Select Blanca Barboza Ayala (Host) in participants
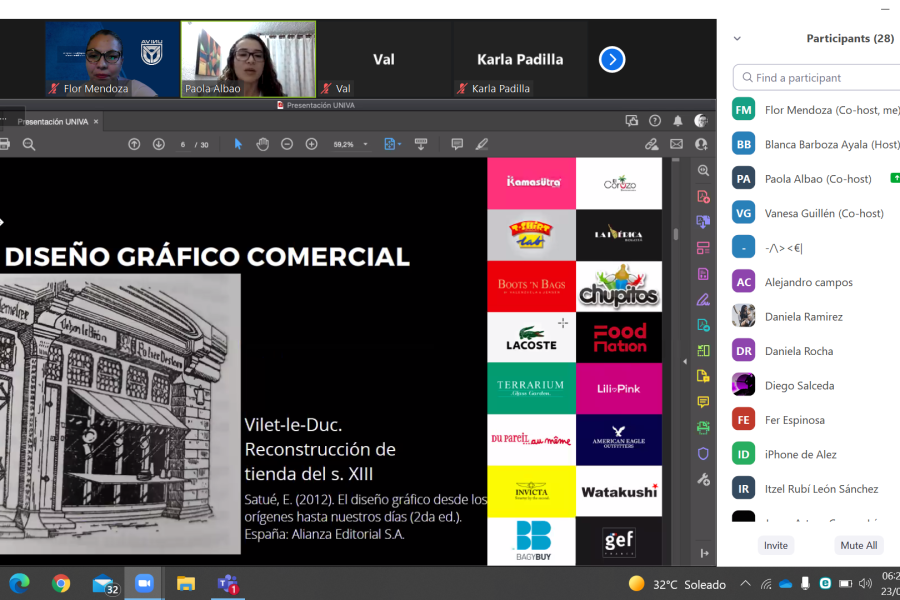 (816, 145)
